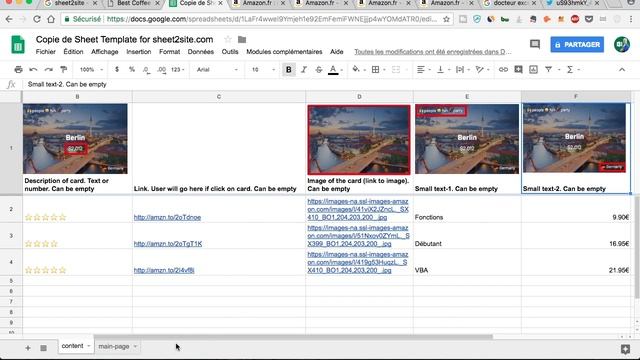Insert link toolbar icon
This screenshot has width=640, height=360.
503,70
